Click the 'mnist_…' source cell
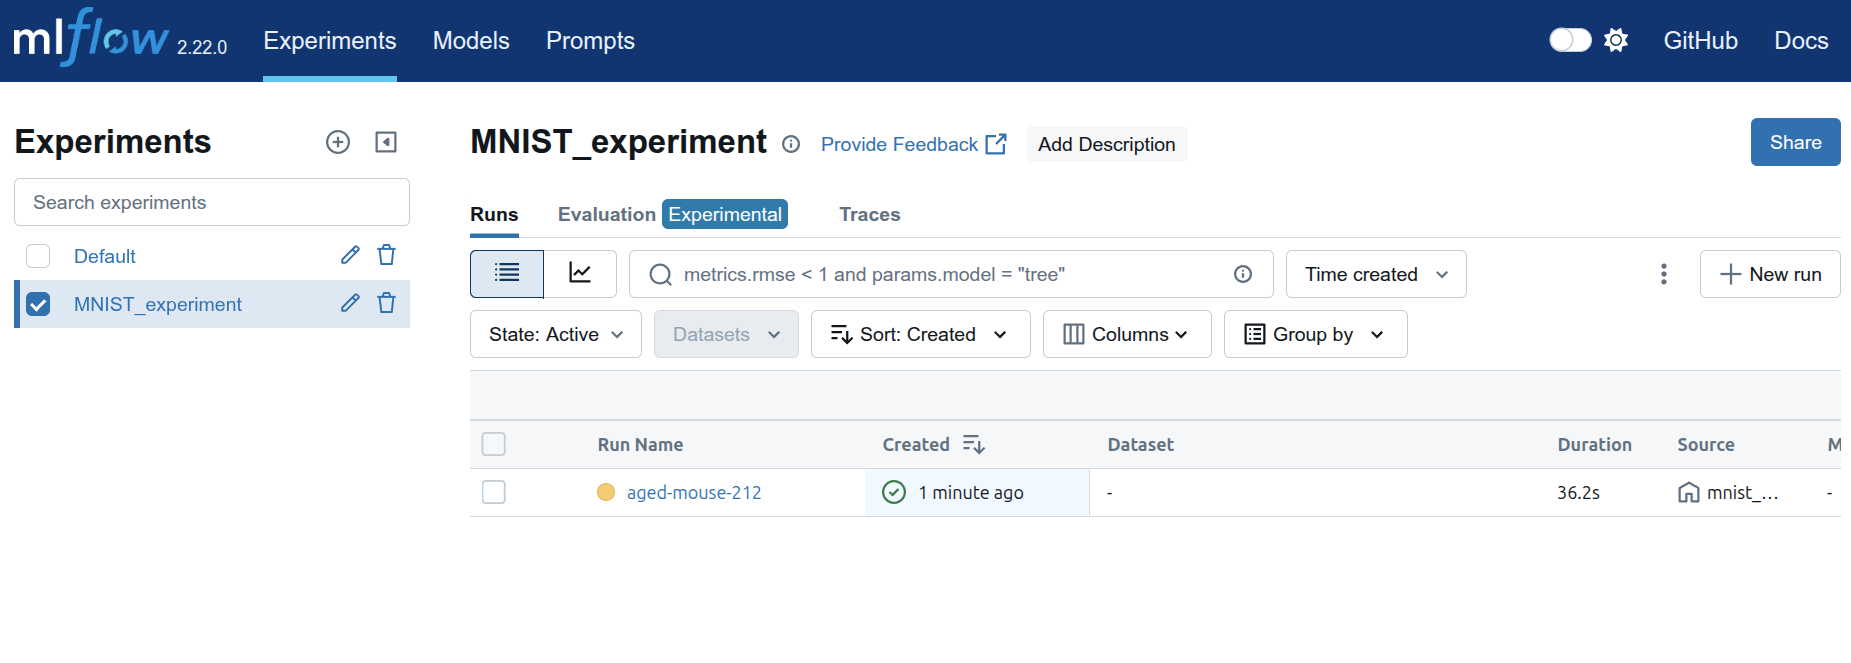 1742,492
